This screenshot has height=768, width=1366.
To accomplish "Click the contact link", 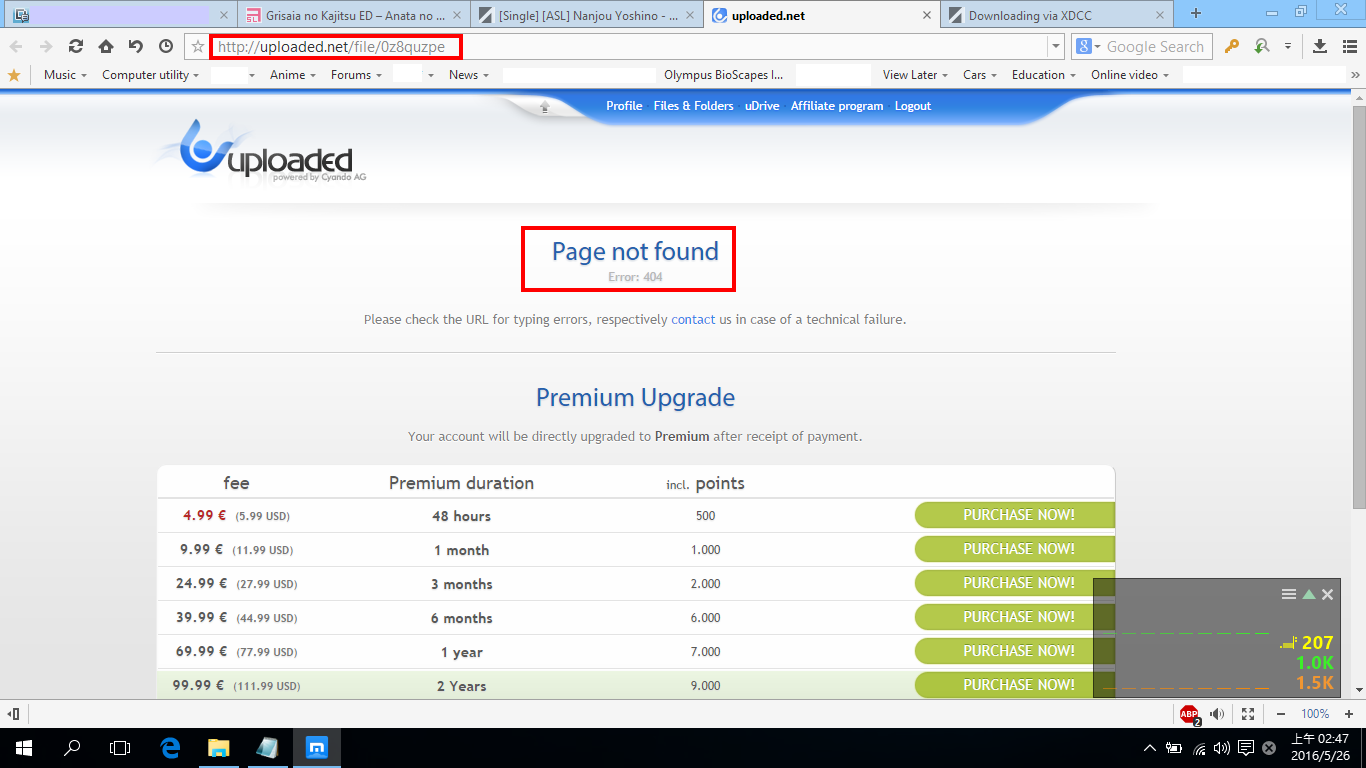I will [693, 320].
